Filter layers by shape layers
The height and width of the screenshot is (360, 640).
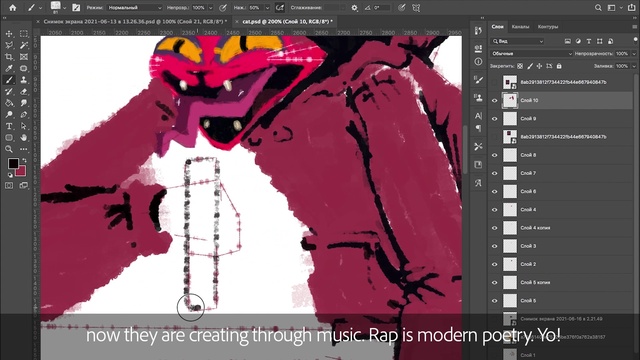(600, 41)
